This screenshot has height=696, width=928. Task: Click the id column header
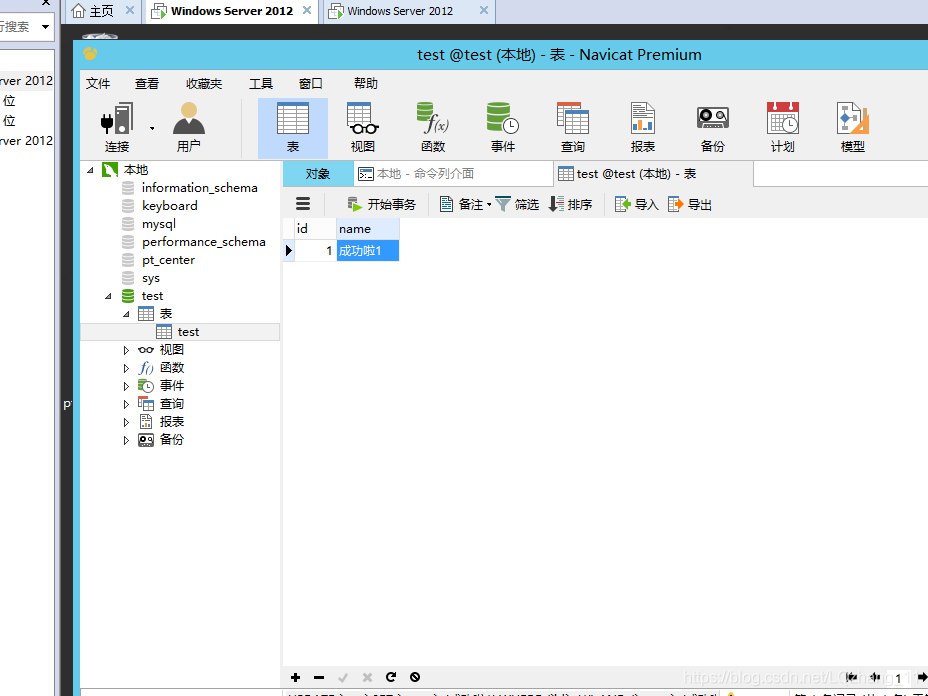pos(315,228)
